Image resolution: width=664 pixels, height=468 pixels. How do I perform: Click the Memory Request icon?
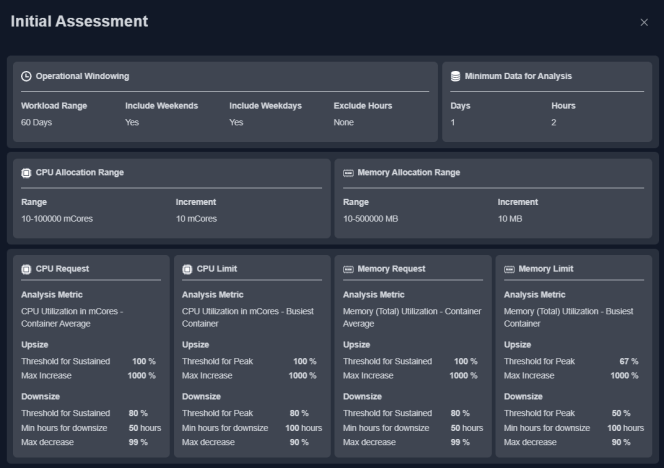tap(348, 269)
